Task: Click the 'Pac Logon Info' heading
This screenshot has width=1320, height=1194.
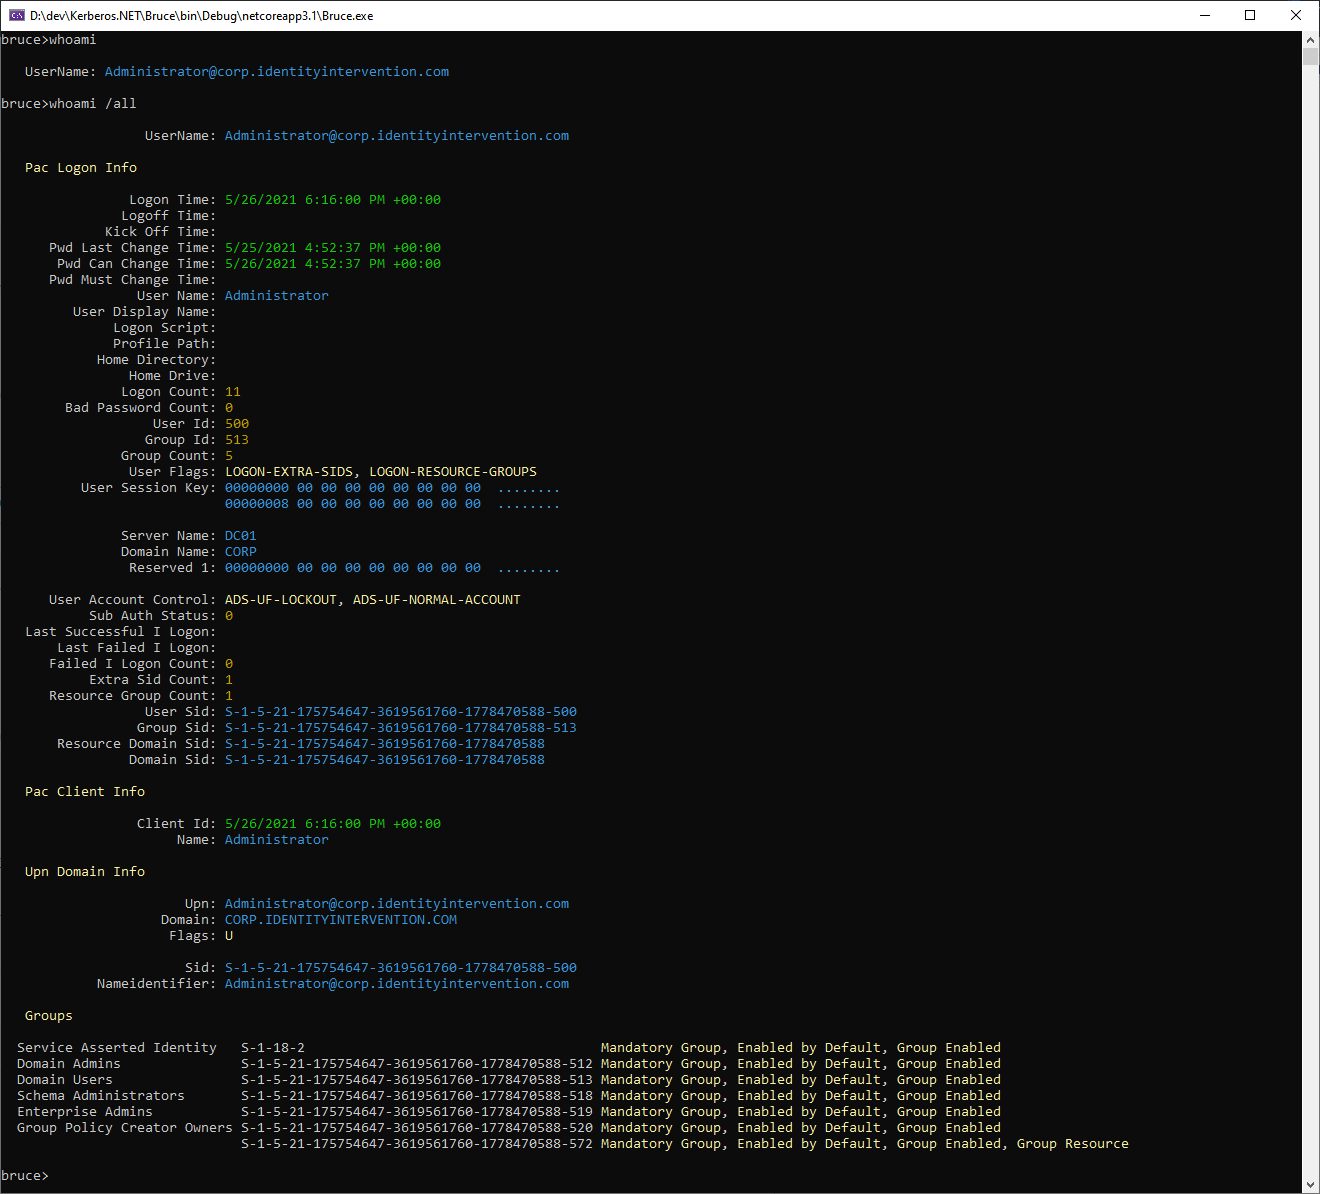Action: pyautogui.click(x=81, y=168)
